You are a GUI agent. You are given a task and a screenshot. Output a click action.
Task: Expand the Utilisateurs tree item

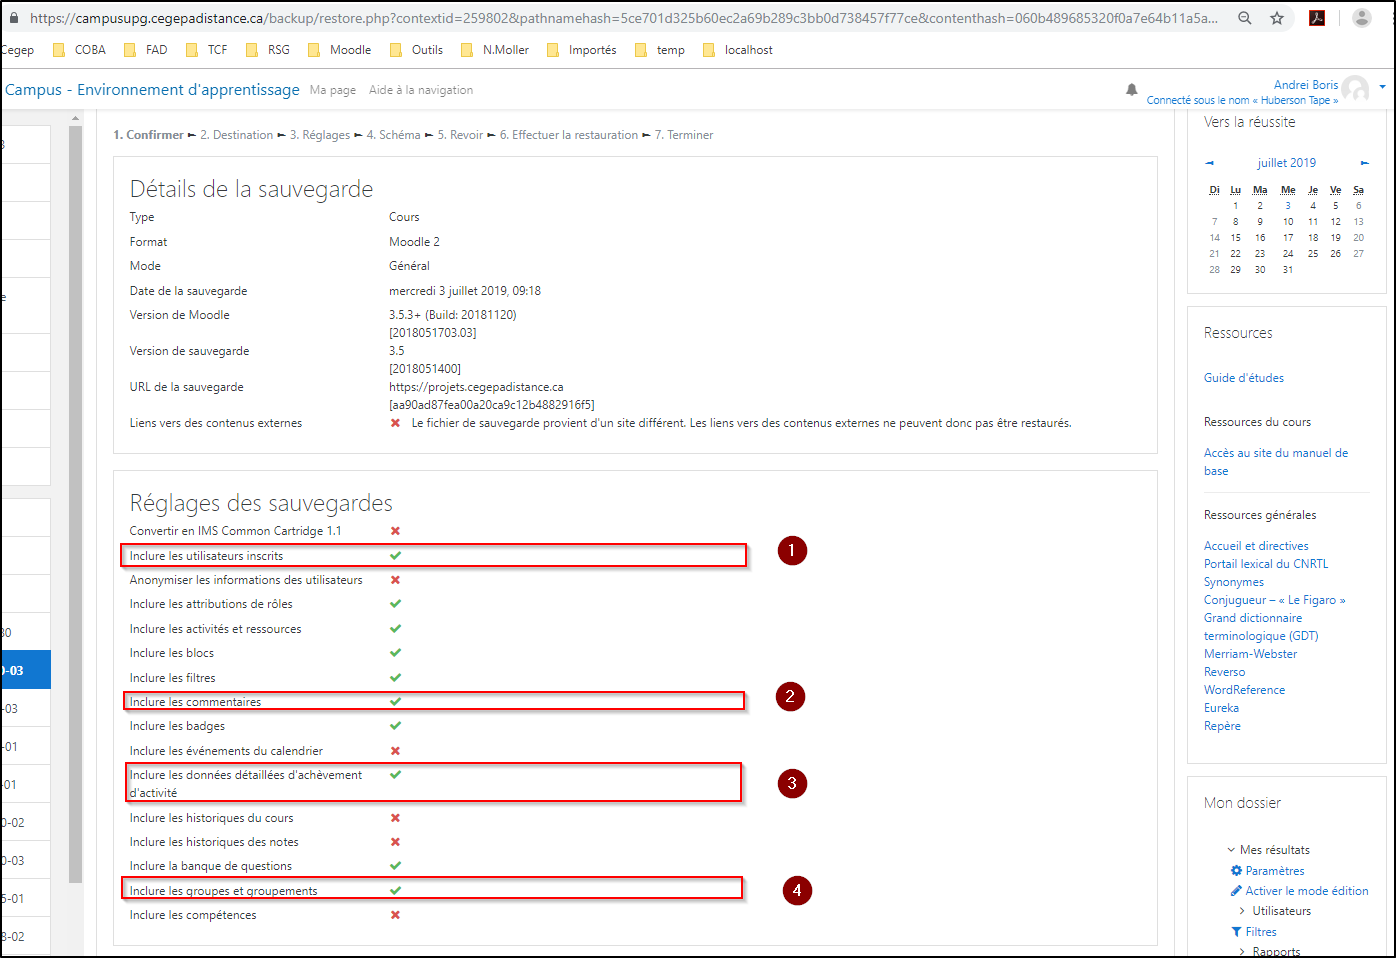tap(1242, 911)
